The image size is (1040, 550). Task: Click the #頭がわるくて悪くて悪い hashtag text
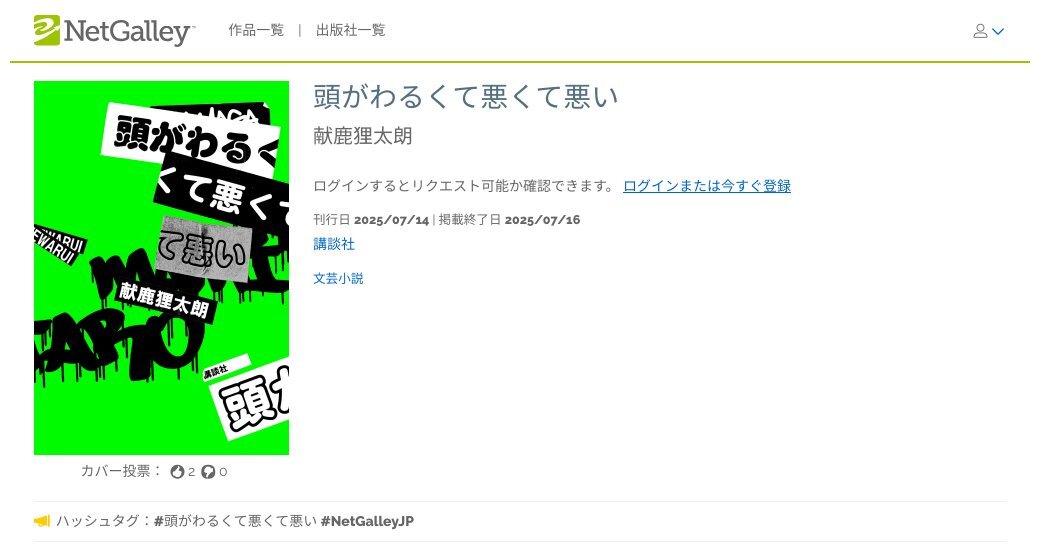[x=235, y=521]
